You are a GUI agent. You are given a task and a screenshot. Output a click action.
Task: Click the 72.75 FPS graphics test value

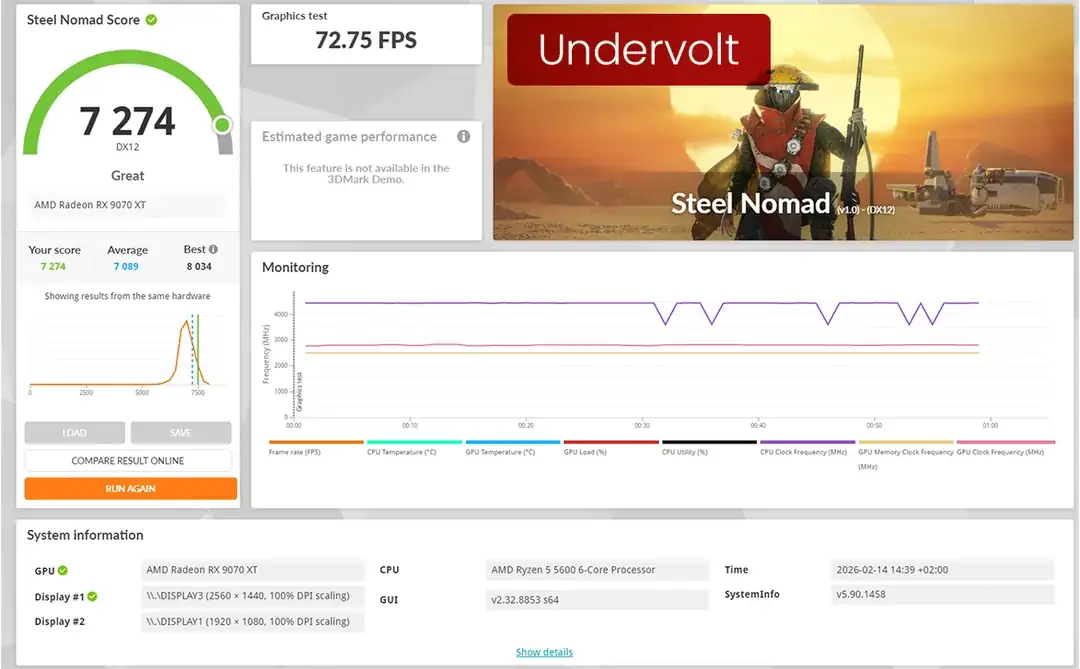(366, 40)
